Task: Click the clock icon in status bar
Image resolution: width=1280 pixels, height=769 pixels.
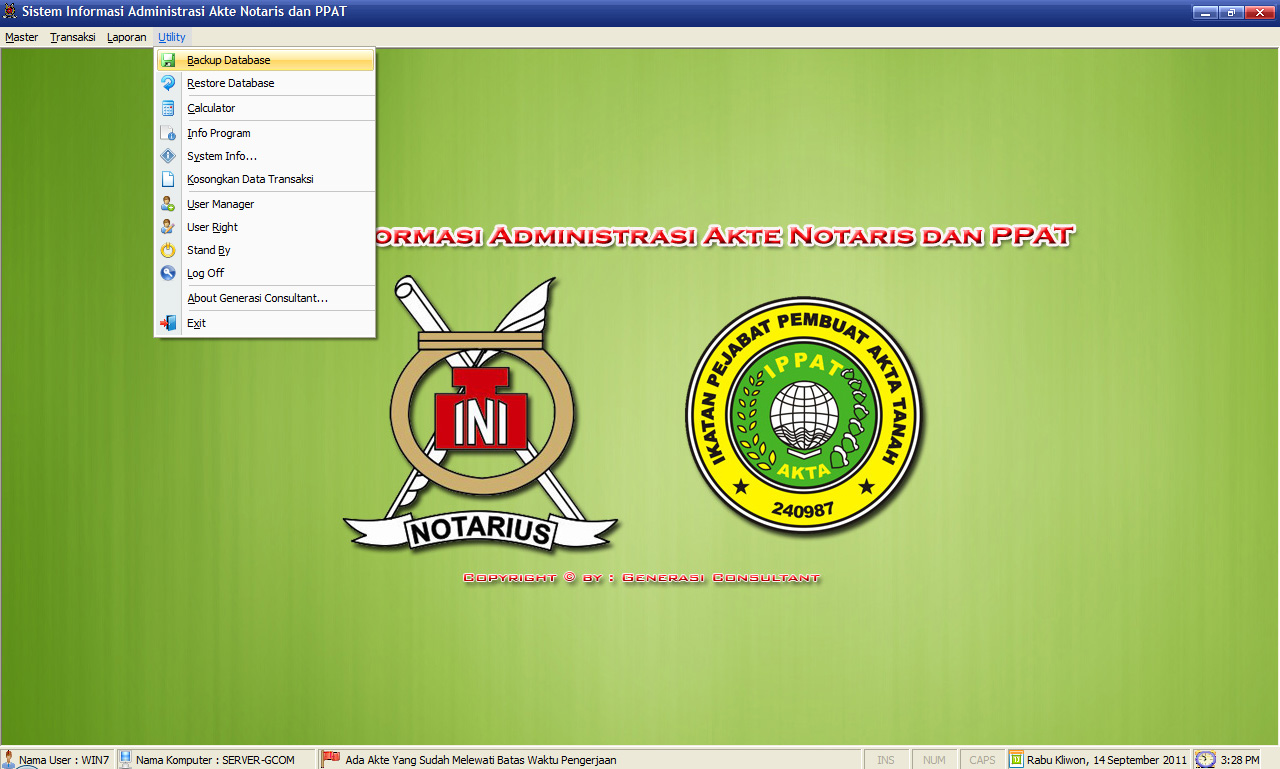Action: (x=1206, y=759)
